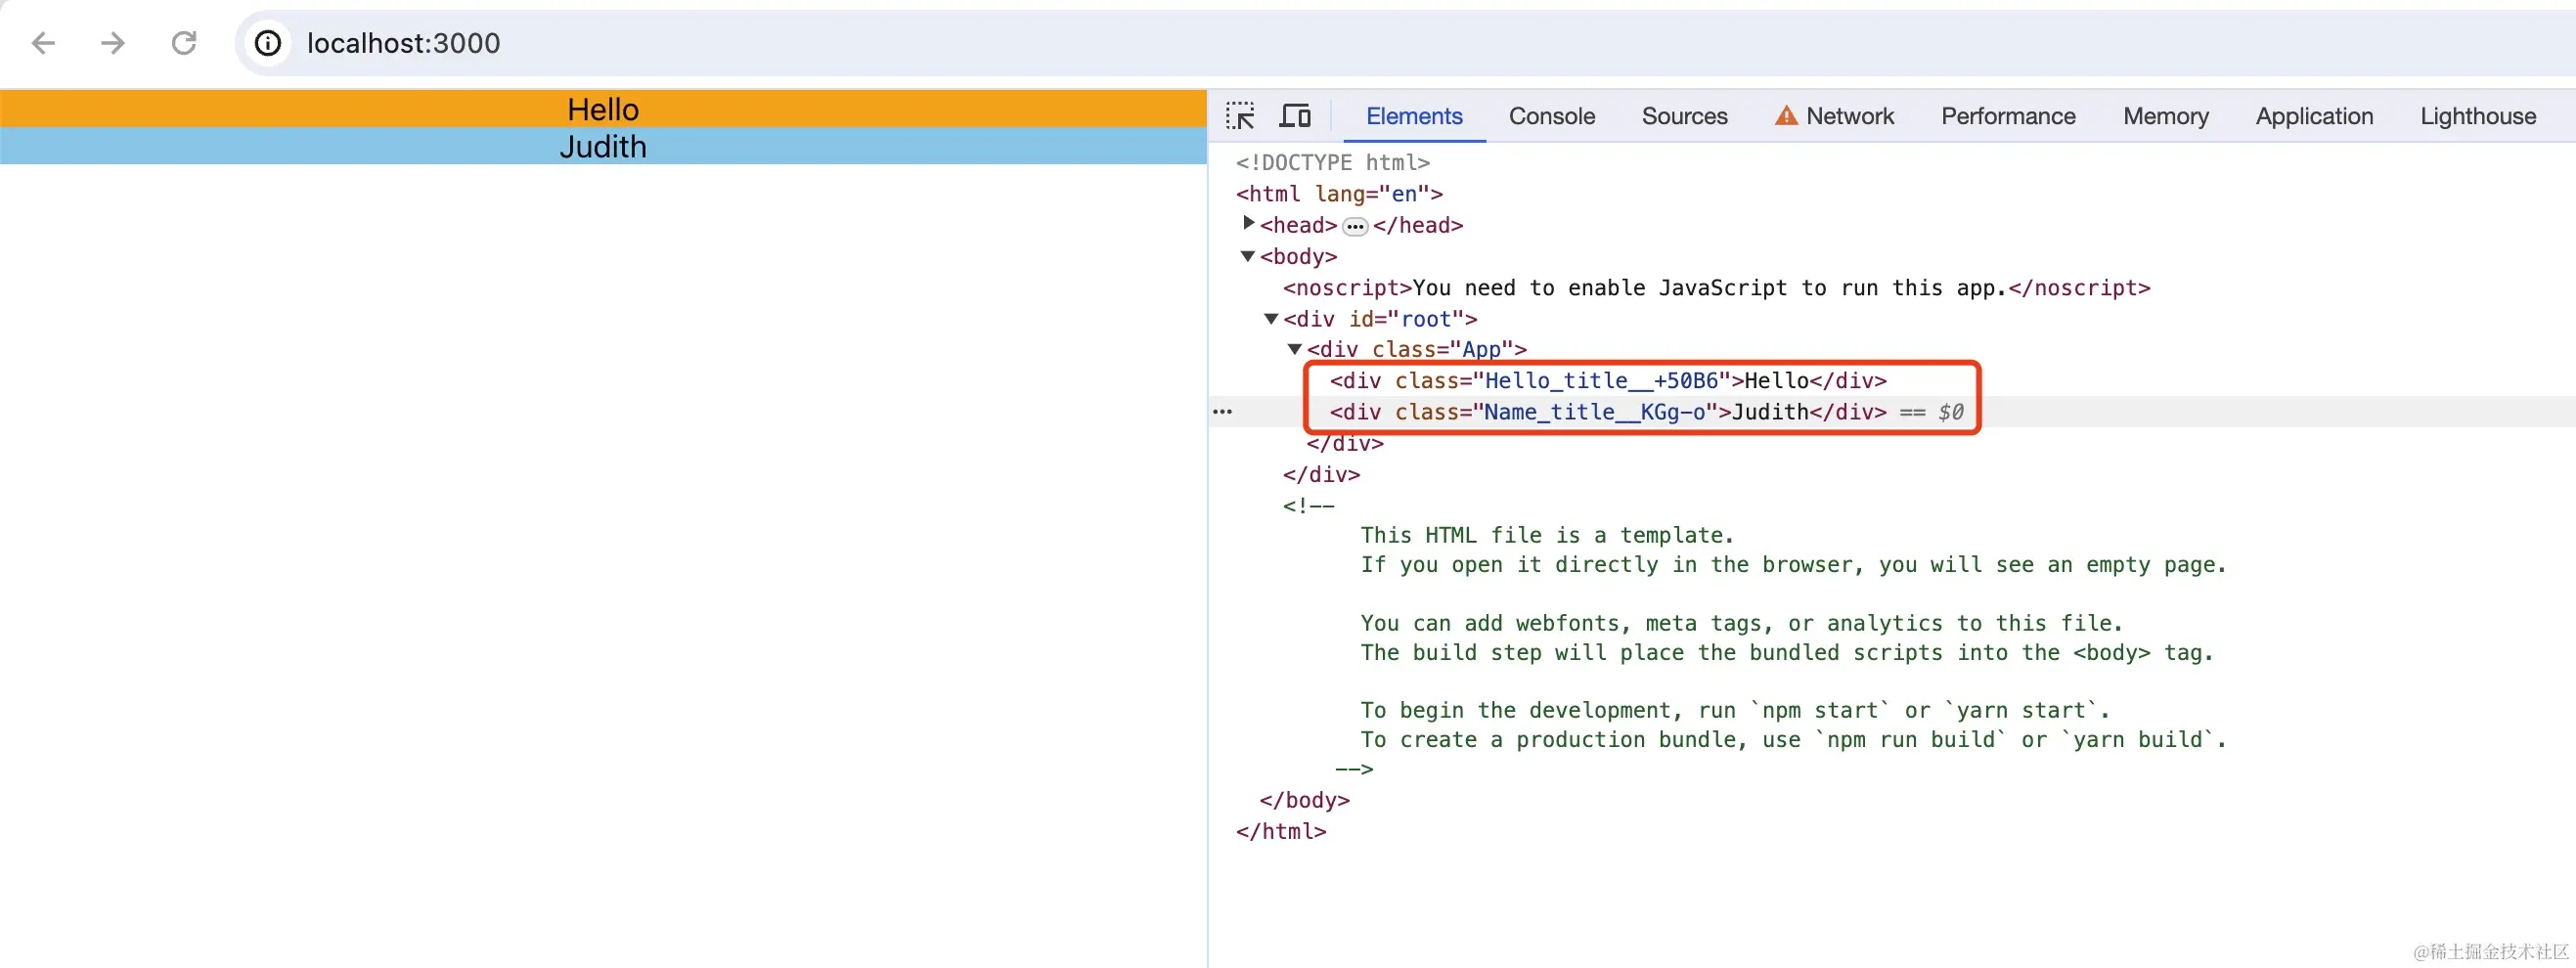Collapse the div id root node

(1271, 319)
